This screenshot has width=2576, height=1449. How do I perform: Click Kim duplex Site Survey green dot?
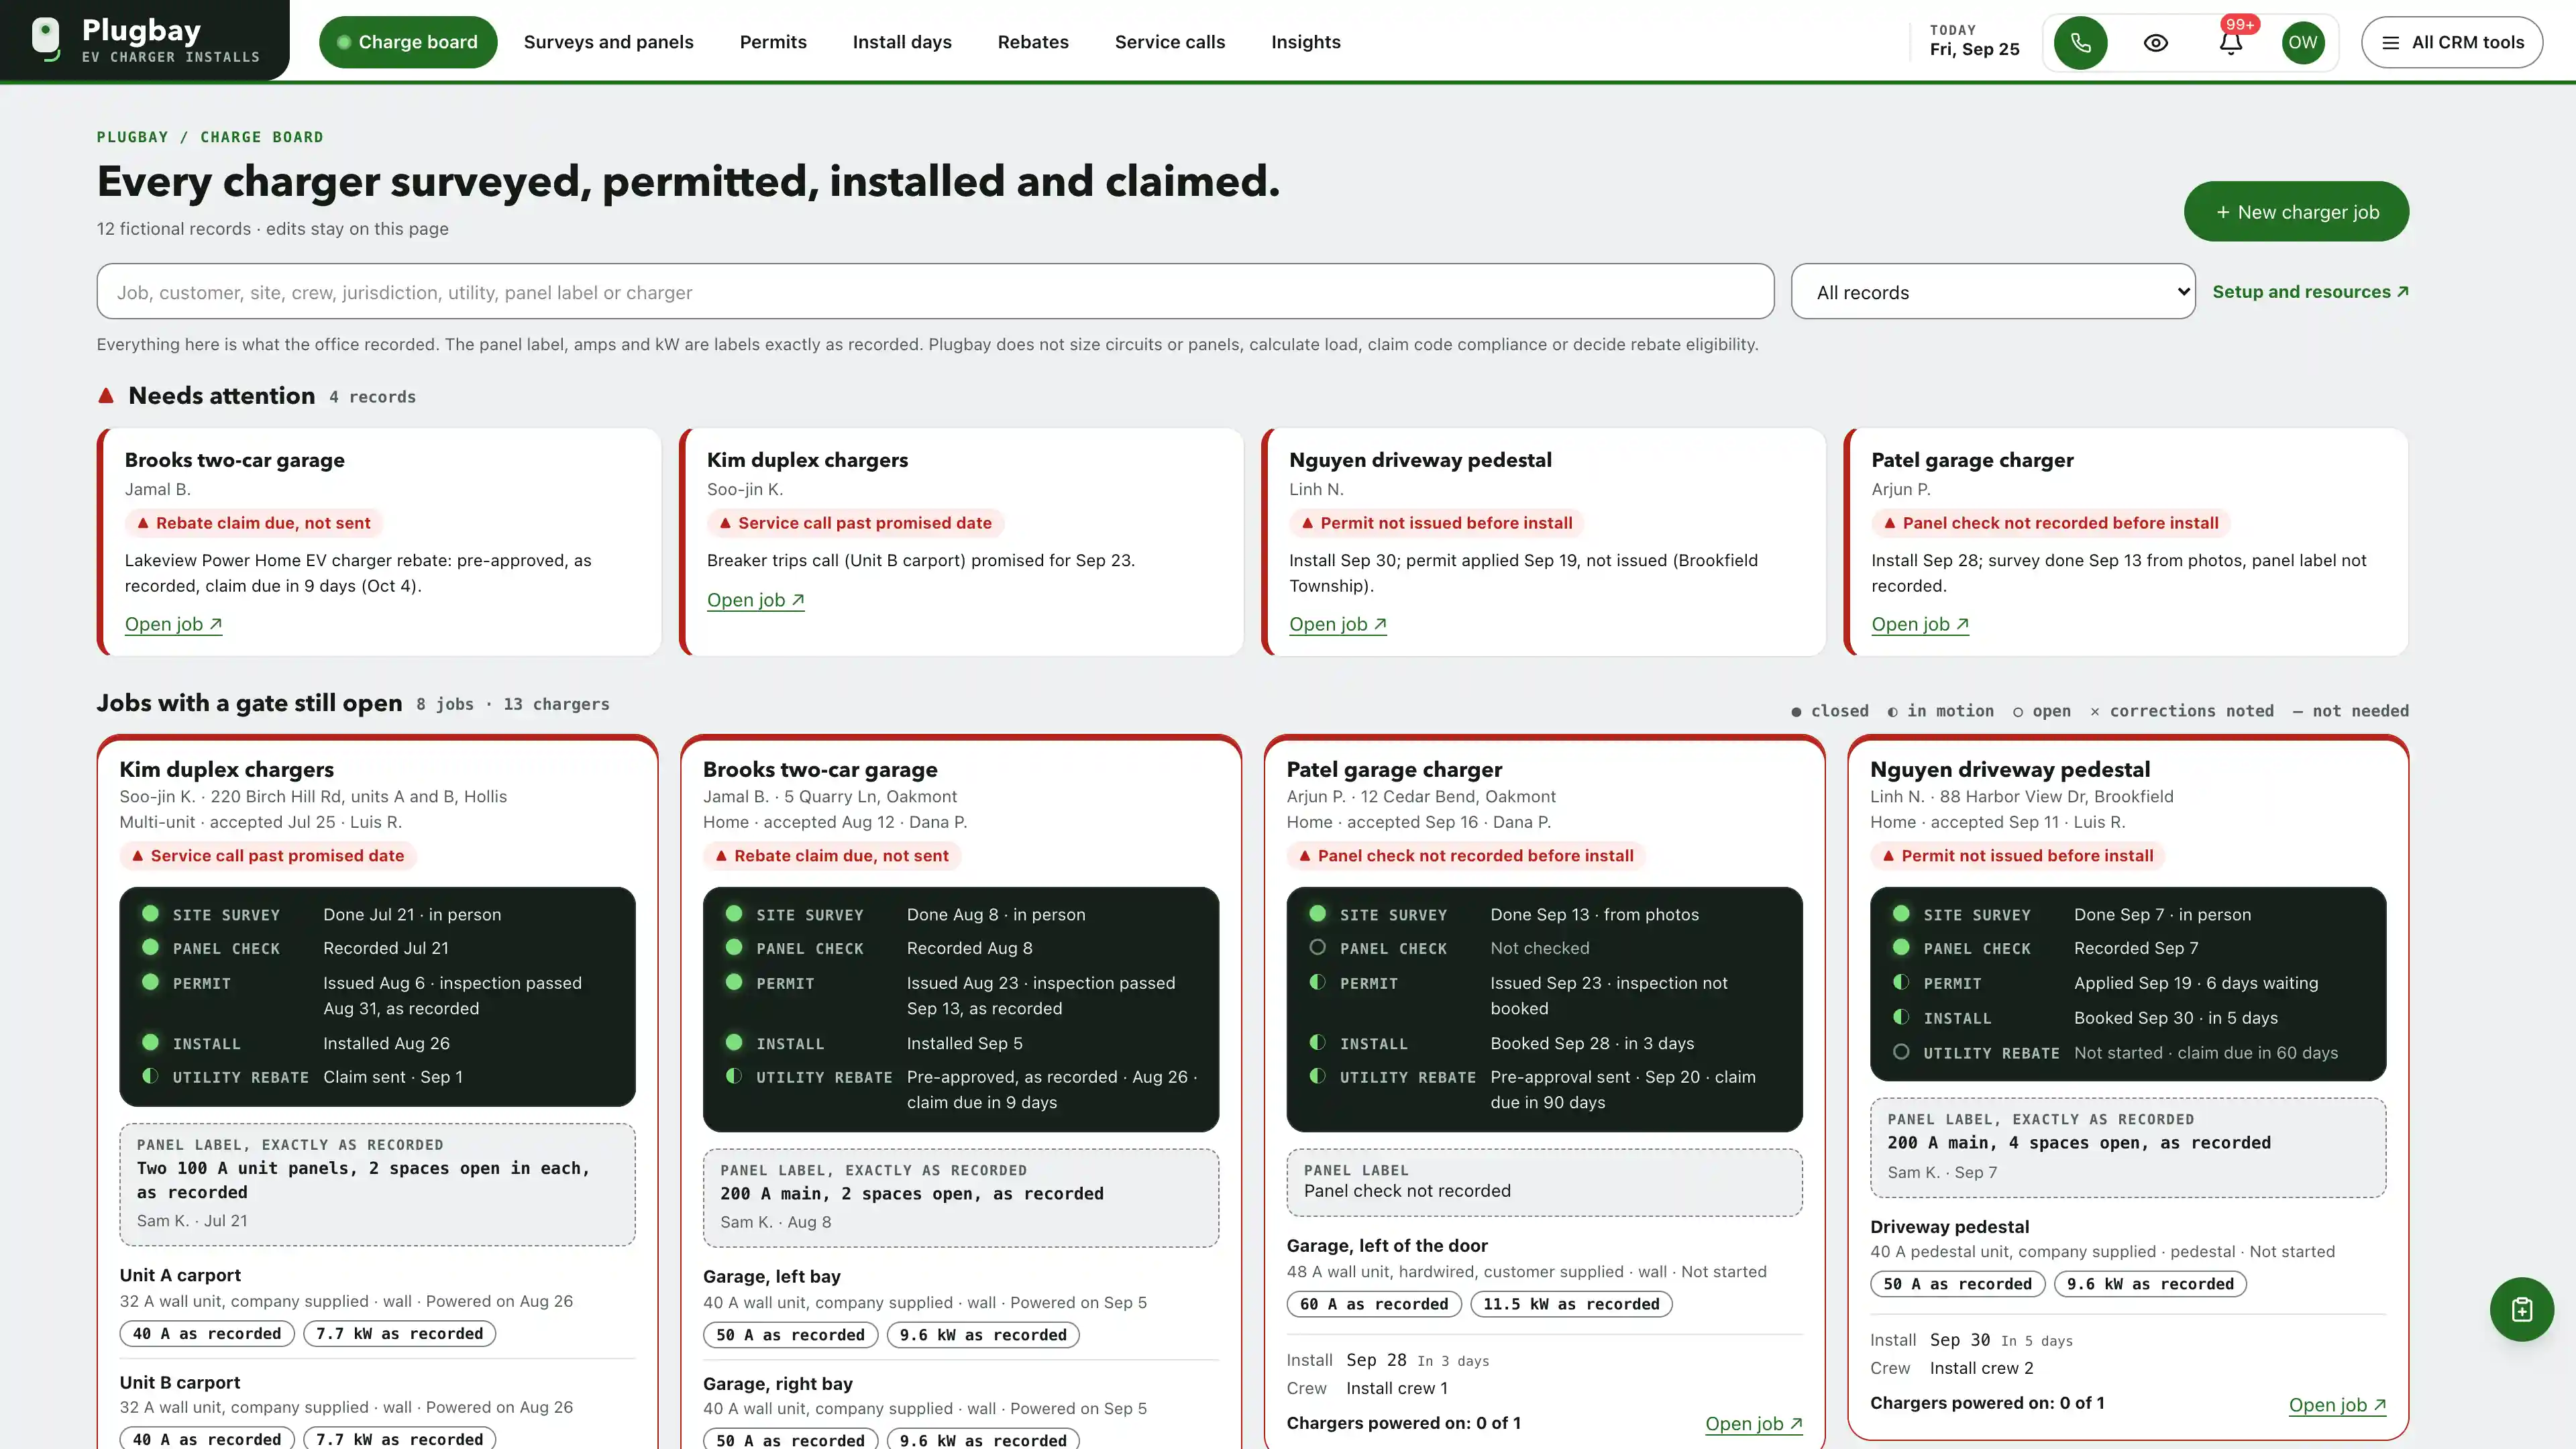[x=150, y=913]
